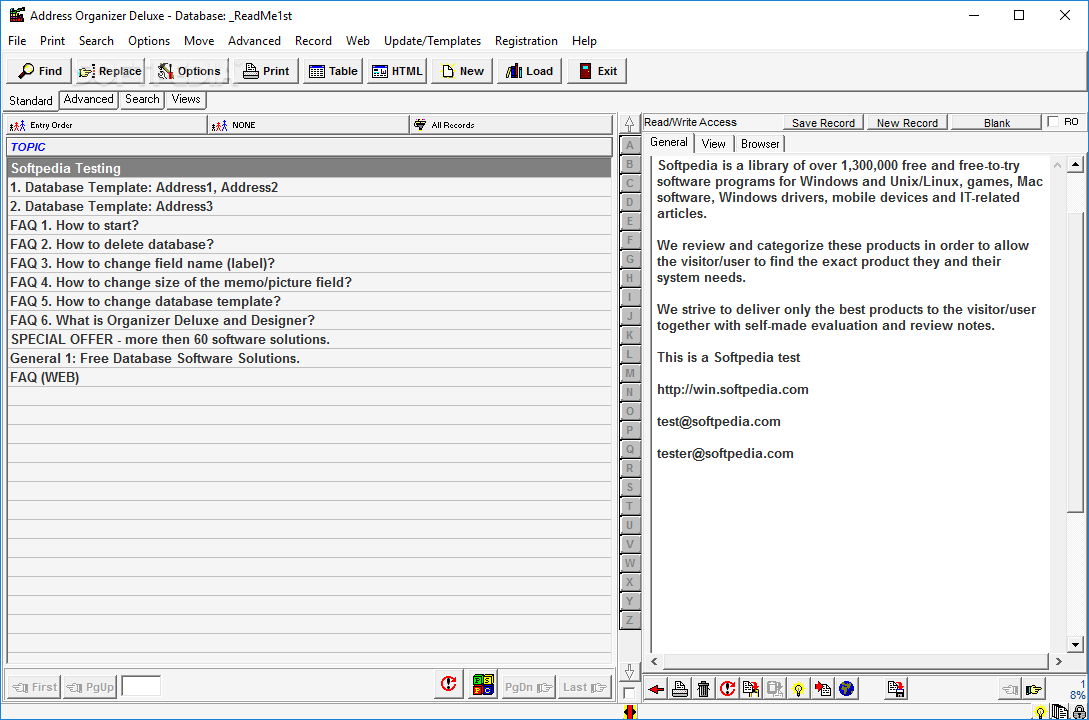Click the First navigation button
Viewport: 1089px width, 720px height.
coord(35,687)
